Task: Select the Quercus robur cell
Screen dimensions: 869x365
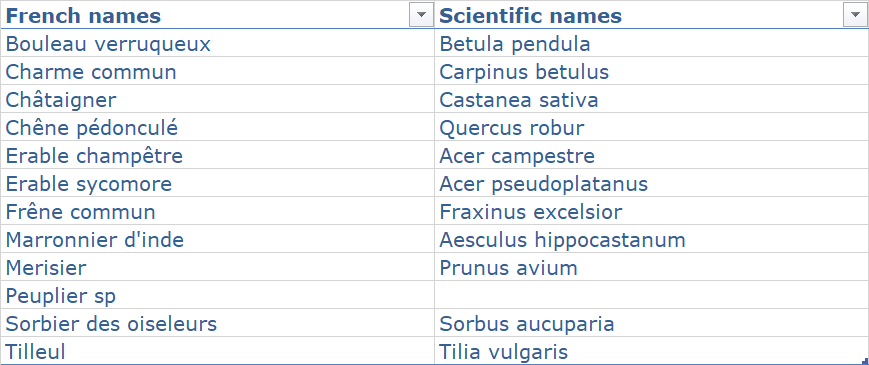Action: 652,127
